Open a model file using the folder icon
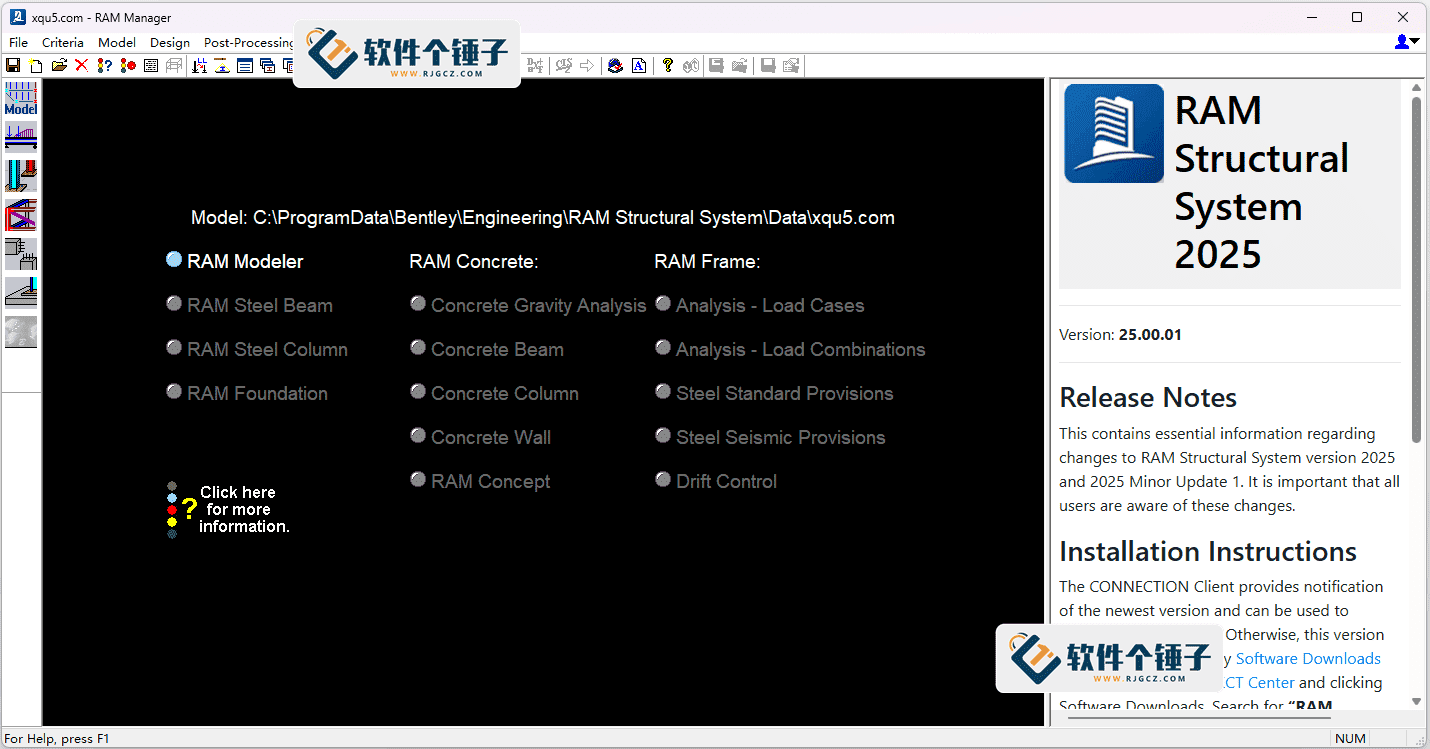The image size is (1430, 749). [59, 66]
